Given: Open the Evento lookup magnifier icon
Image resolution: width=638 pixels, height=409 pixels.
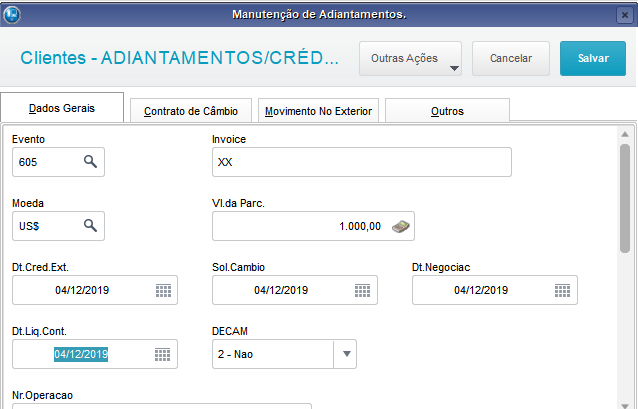Looking at the screenshot, I should 90,162.
